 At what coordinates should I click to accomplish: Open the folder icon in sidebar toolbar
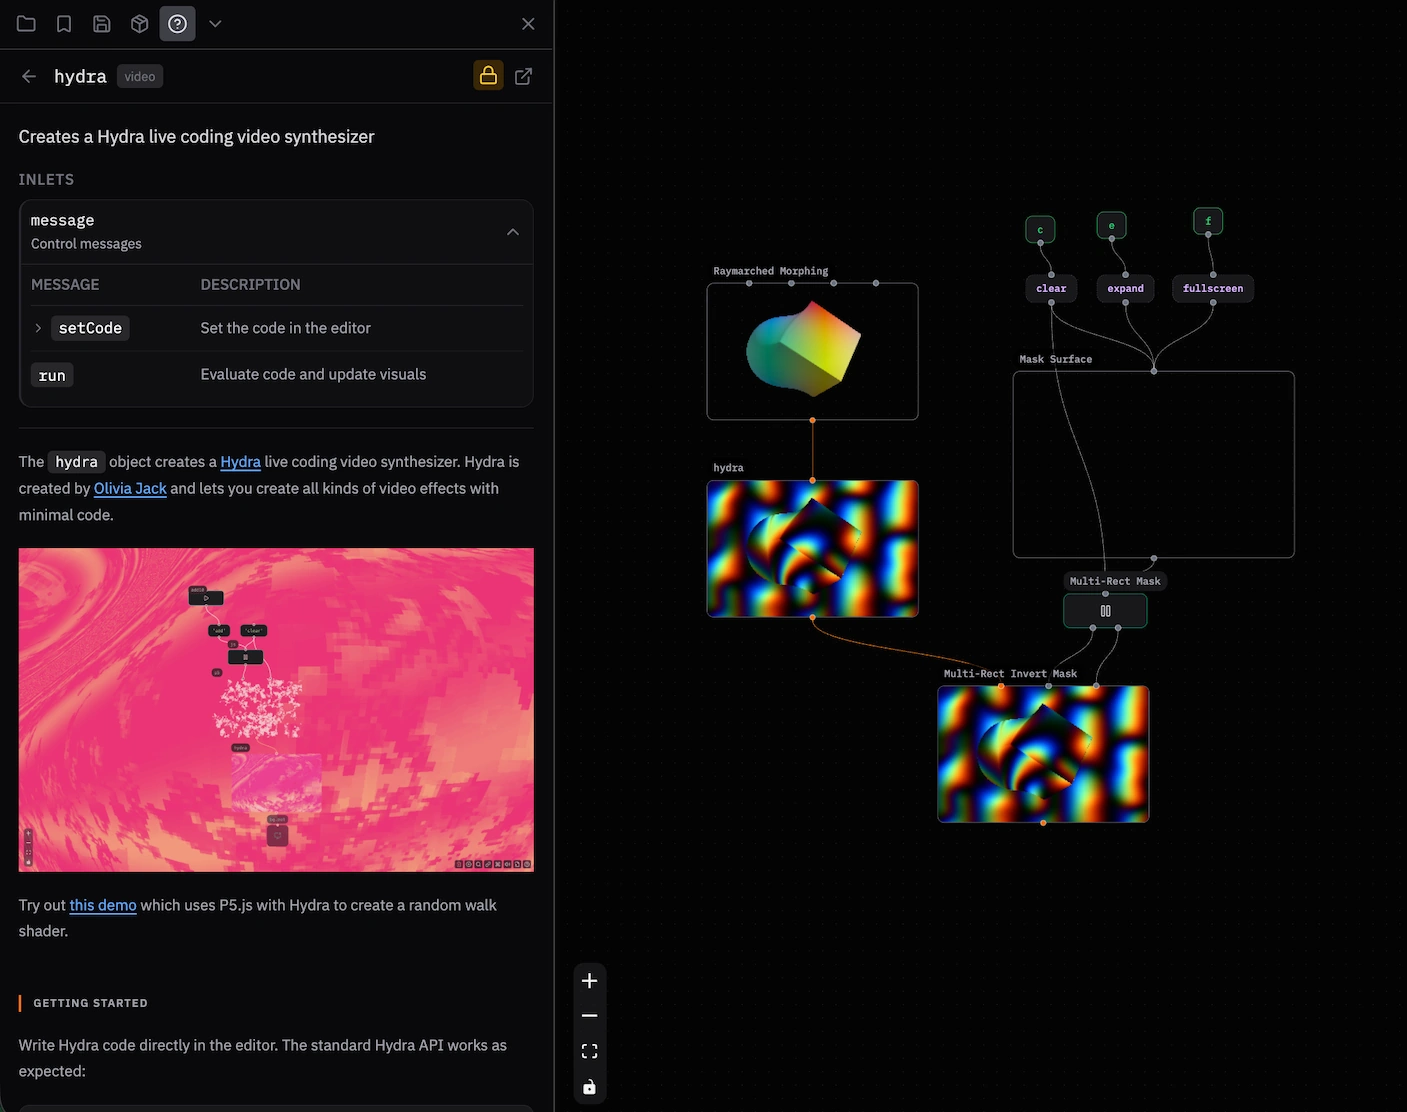click(26, 24)
